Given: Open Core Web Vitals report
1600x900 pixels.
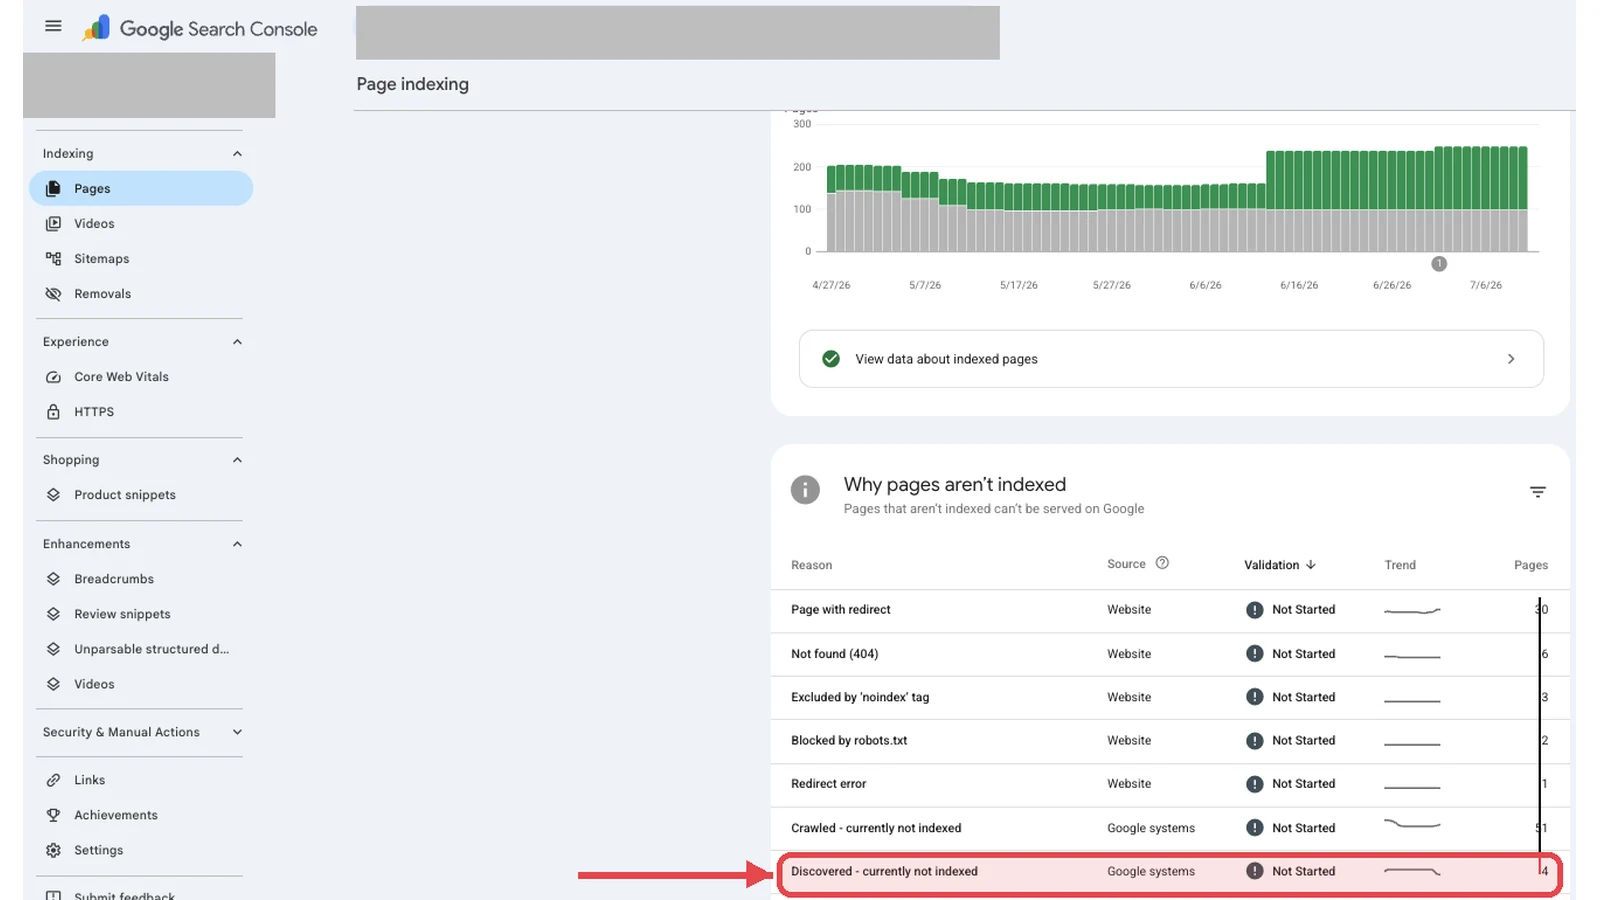Looking at the screenshot, I should [141, 376].
